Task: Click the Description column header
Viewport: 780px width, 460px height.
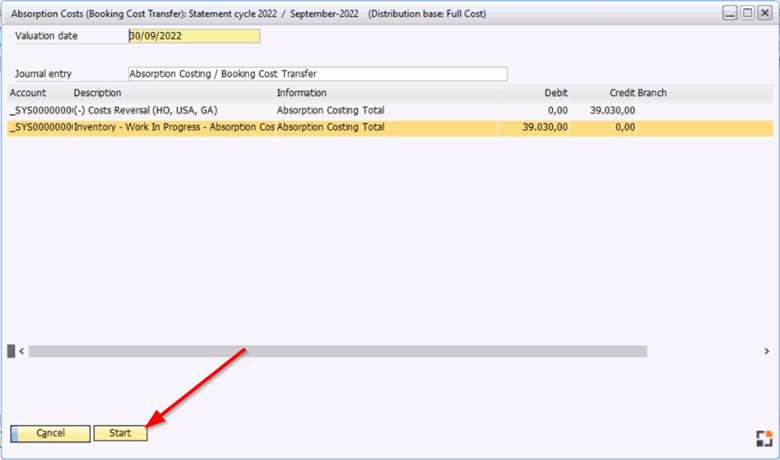Action: [97, 93]
